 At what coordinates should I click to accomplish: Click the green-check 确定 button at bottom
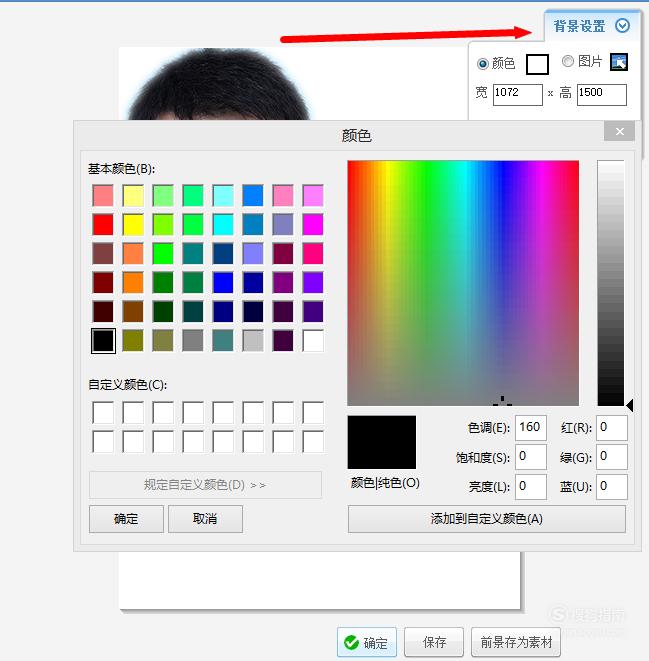(367, 642)
